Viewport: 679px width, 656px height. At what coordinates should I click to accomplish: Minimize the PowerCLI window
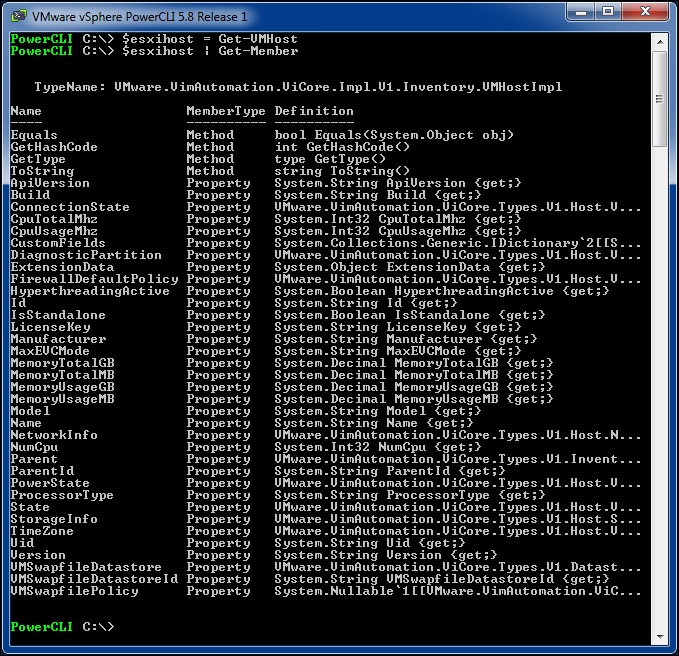580,12
